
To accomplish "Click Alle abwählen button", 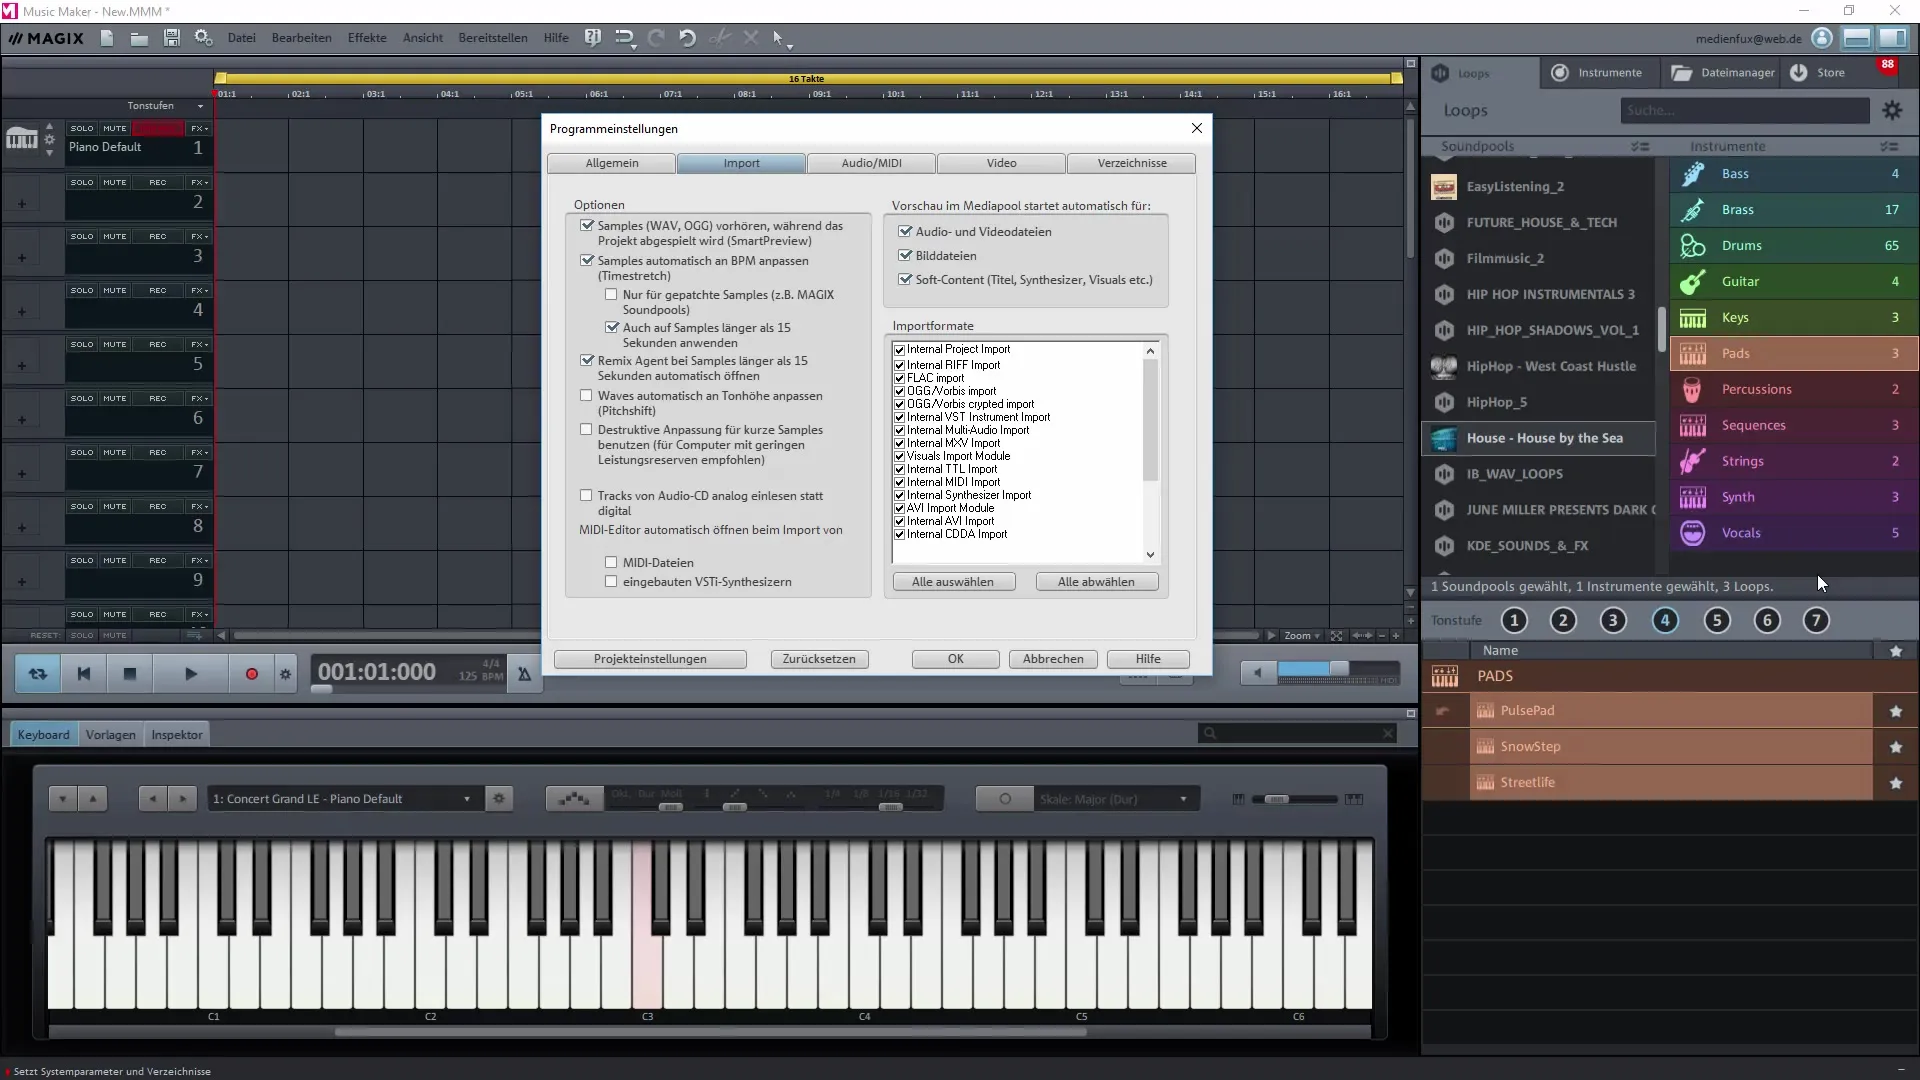I will tap(1096, 582).
